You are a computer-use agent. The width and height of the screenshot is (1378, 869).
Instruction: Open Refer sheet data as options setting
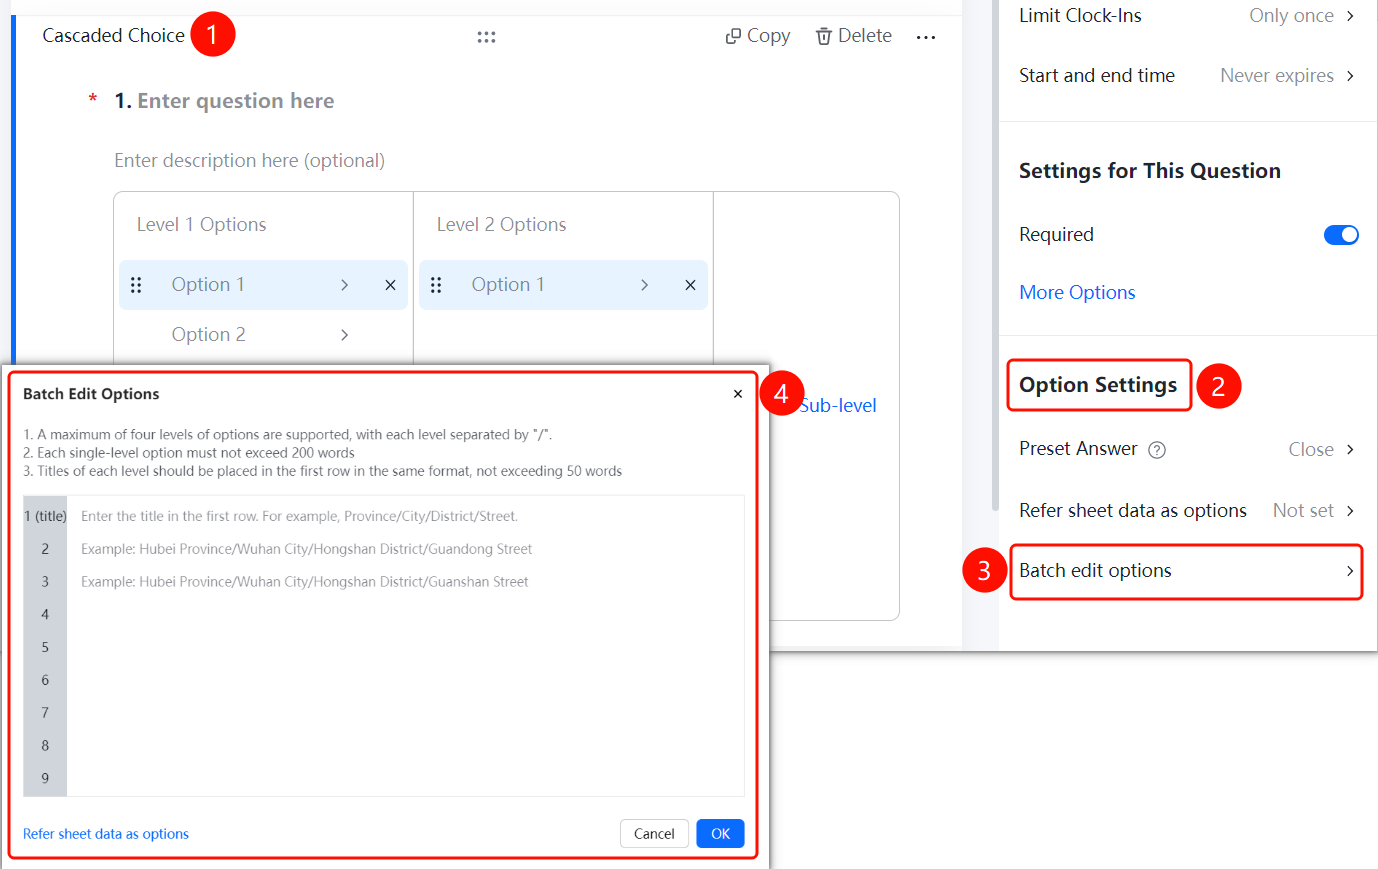point(1187,510)
